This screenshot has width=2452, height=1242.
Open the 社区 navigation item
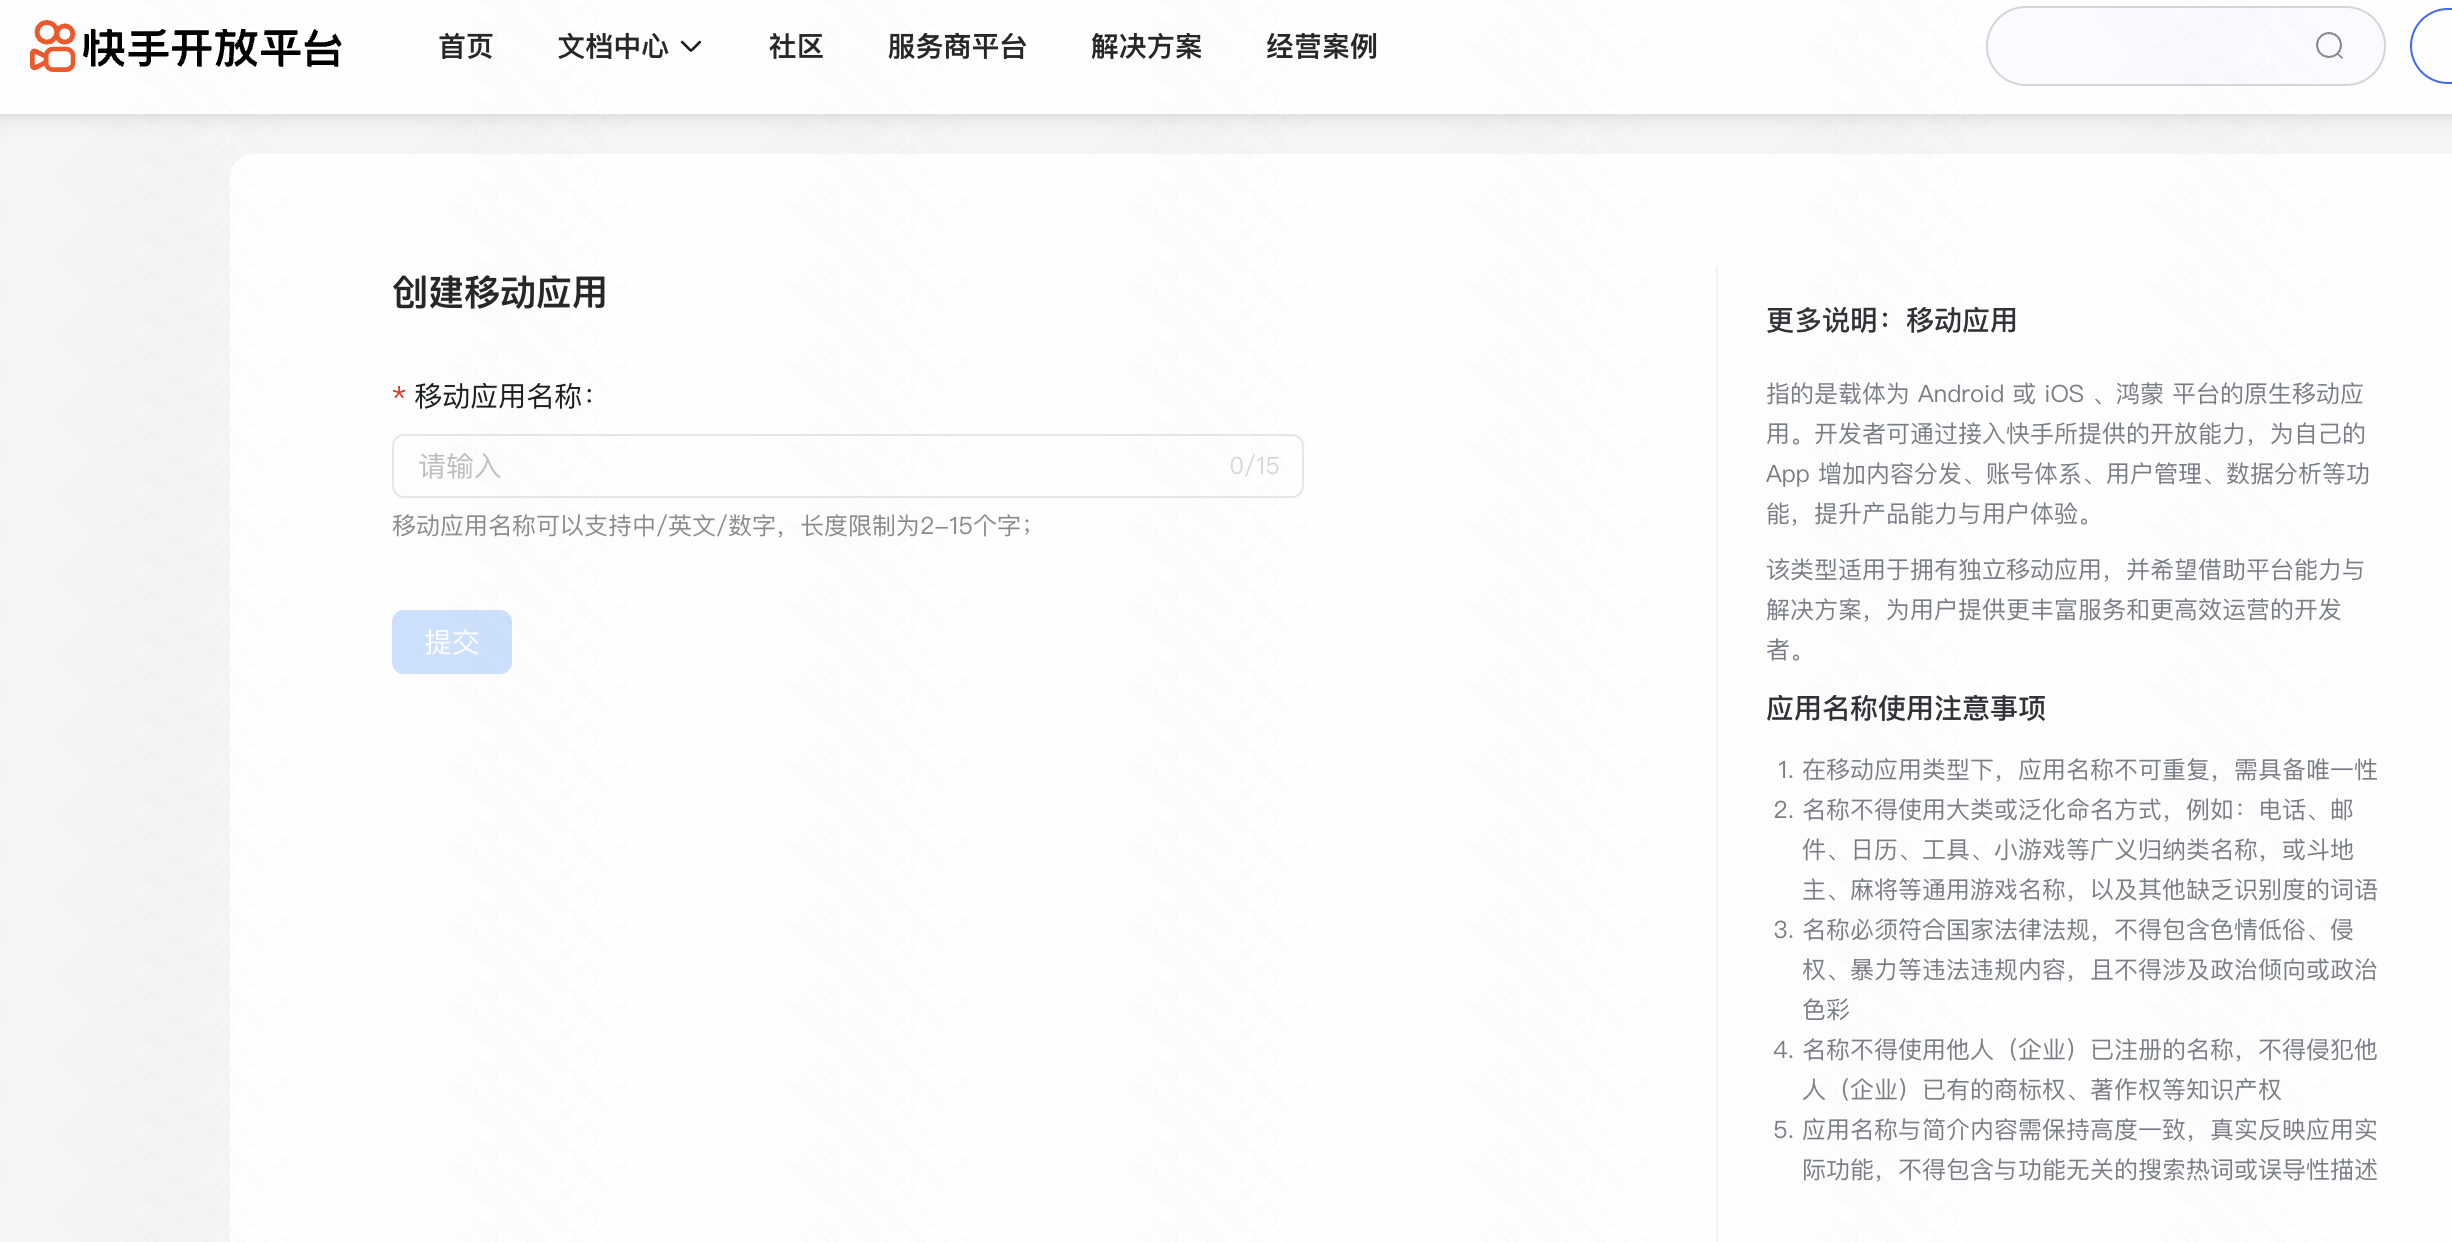[x=796, y=46]
